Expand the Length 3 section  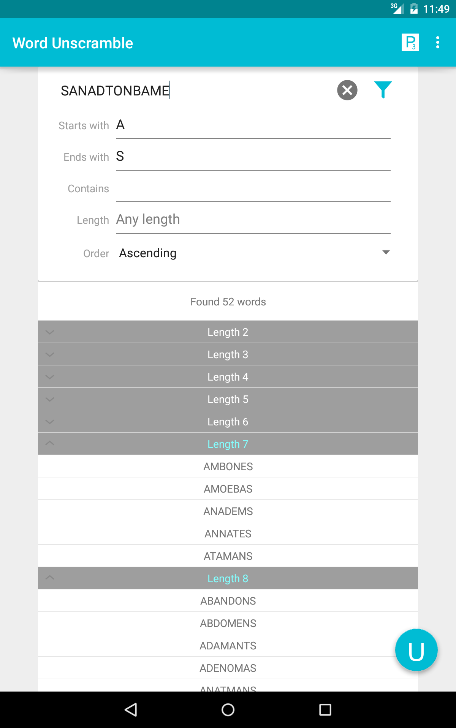pyautogui.click(x=228, y=354)
